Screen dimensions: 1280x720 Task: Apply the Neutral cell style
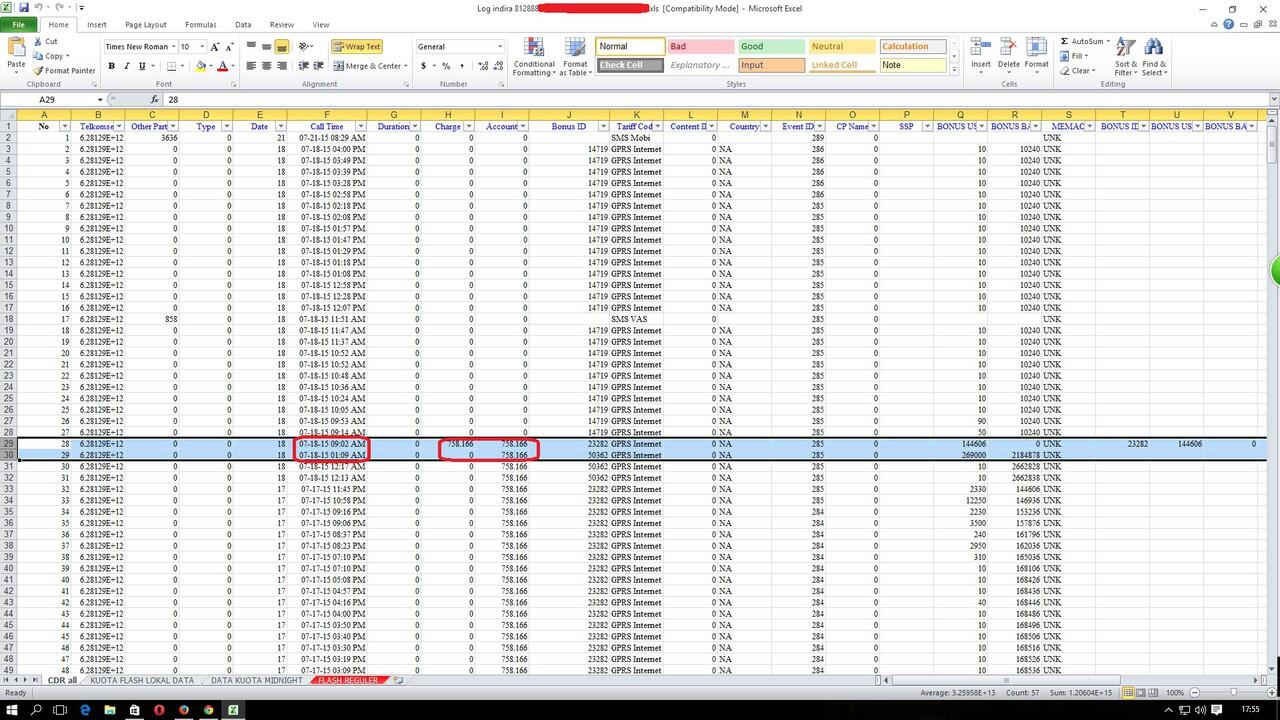point(841,46)
